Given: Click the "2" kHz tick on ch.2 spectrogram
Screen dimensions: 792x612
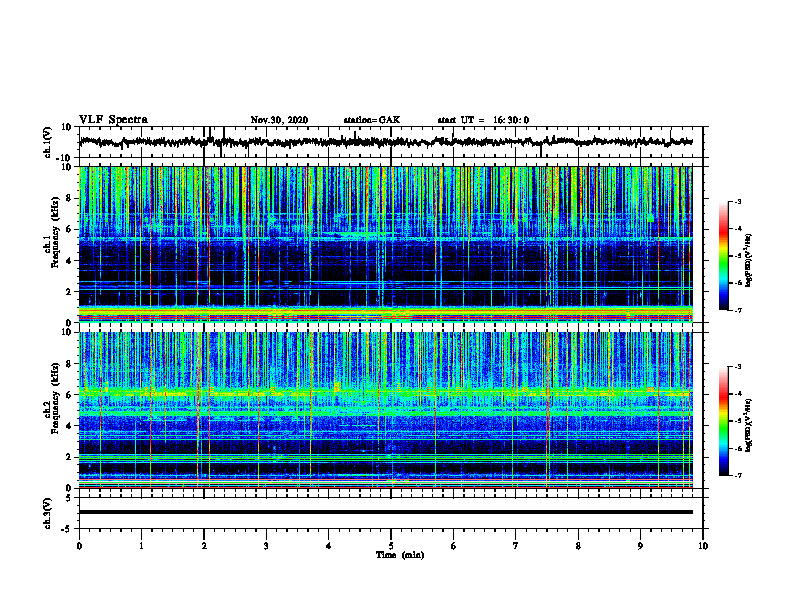Looking at the screenshot, I should point(69,457).
